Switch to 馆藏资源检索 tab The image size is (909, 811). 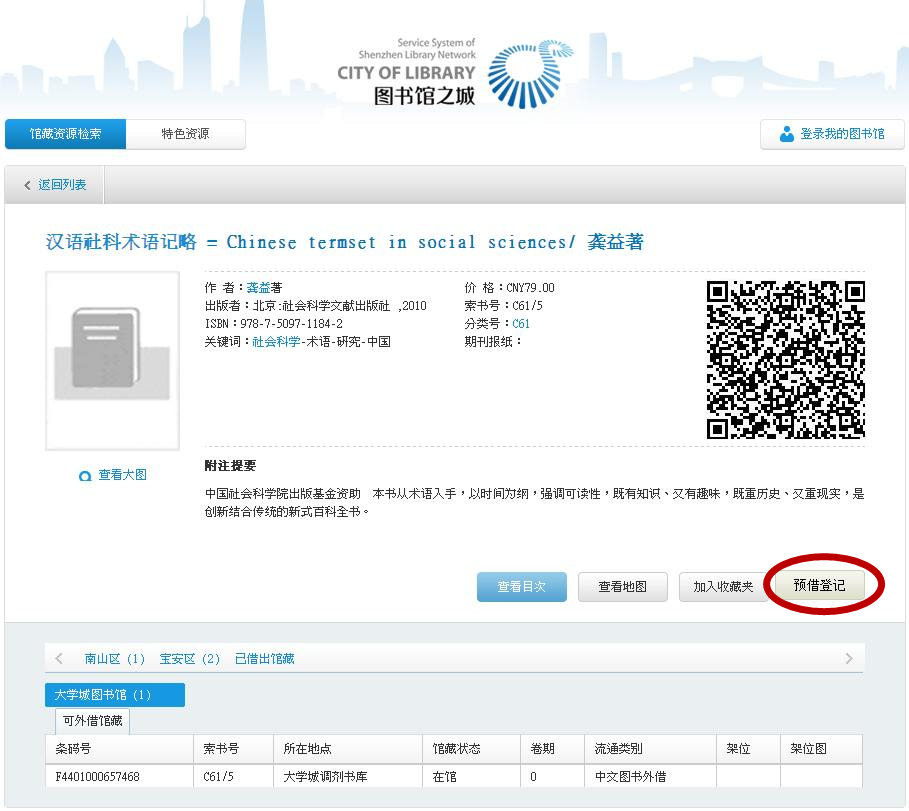pyautogui.click(x=65, y=134)
